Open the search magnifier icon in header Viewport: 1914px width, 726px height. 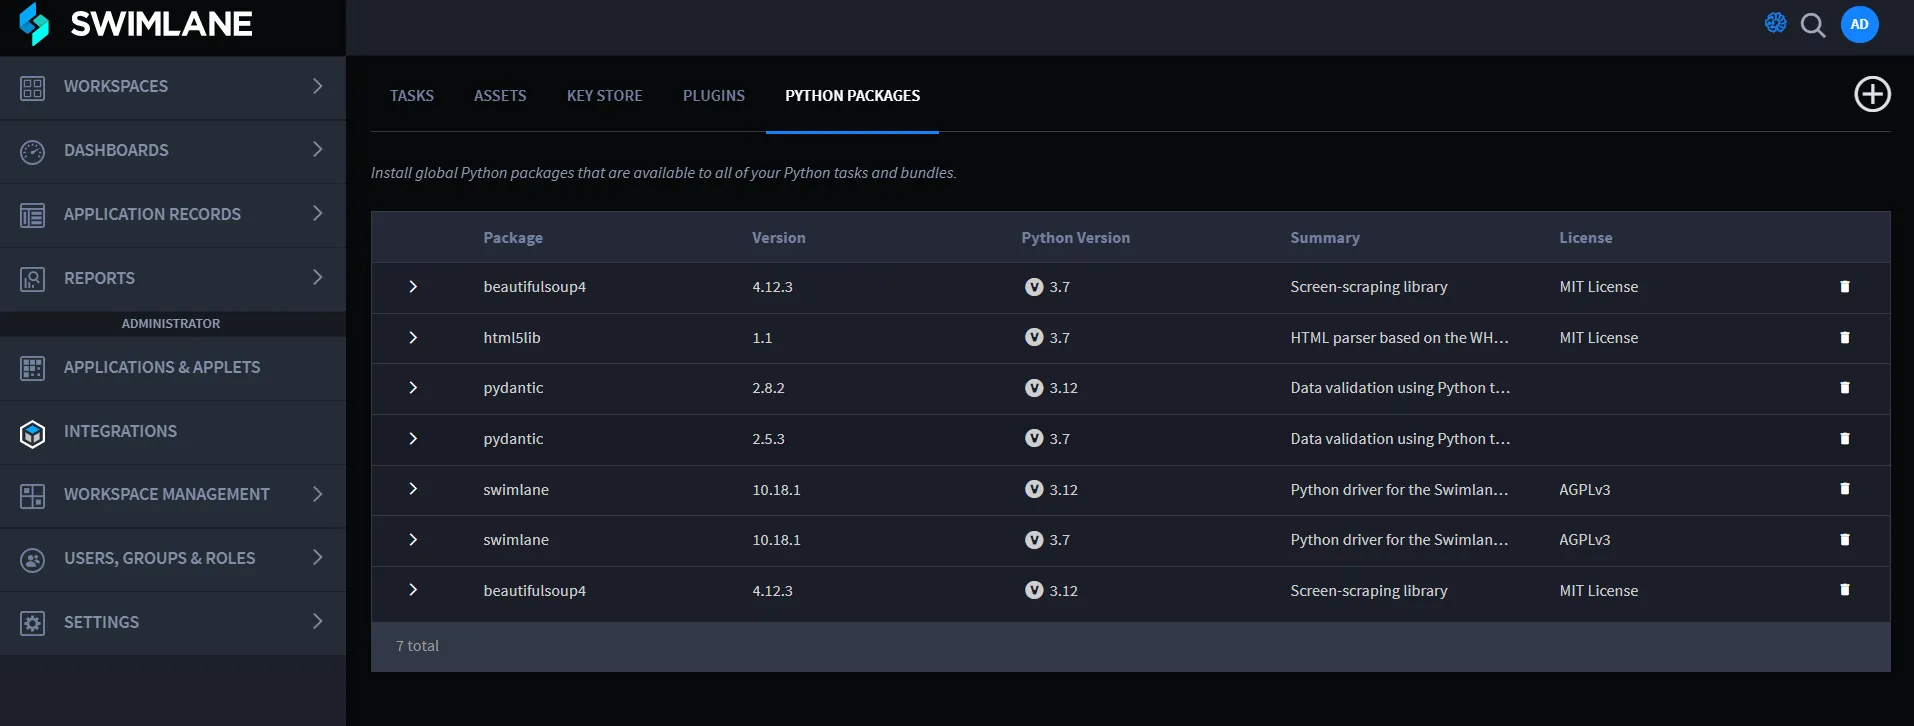[1813, 25]
